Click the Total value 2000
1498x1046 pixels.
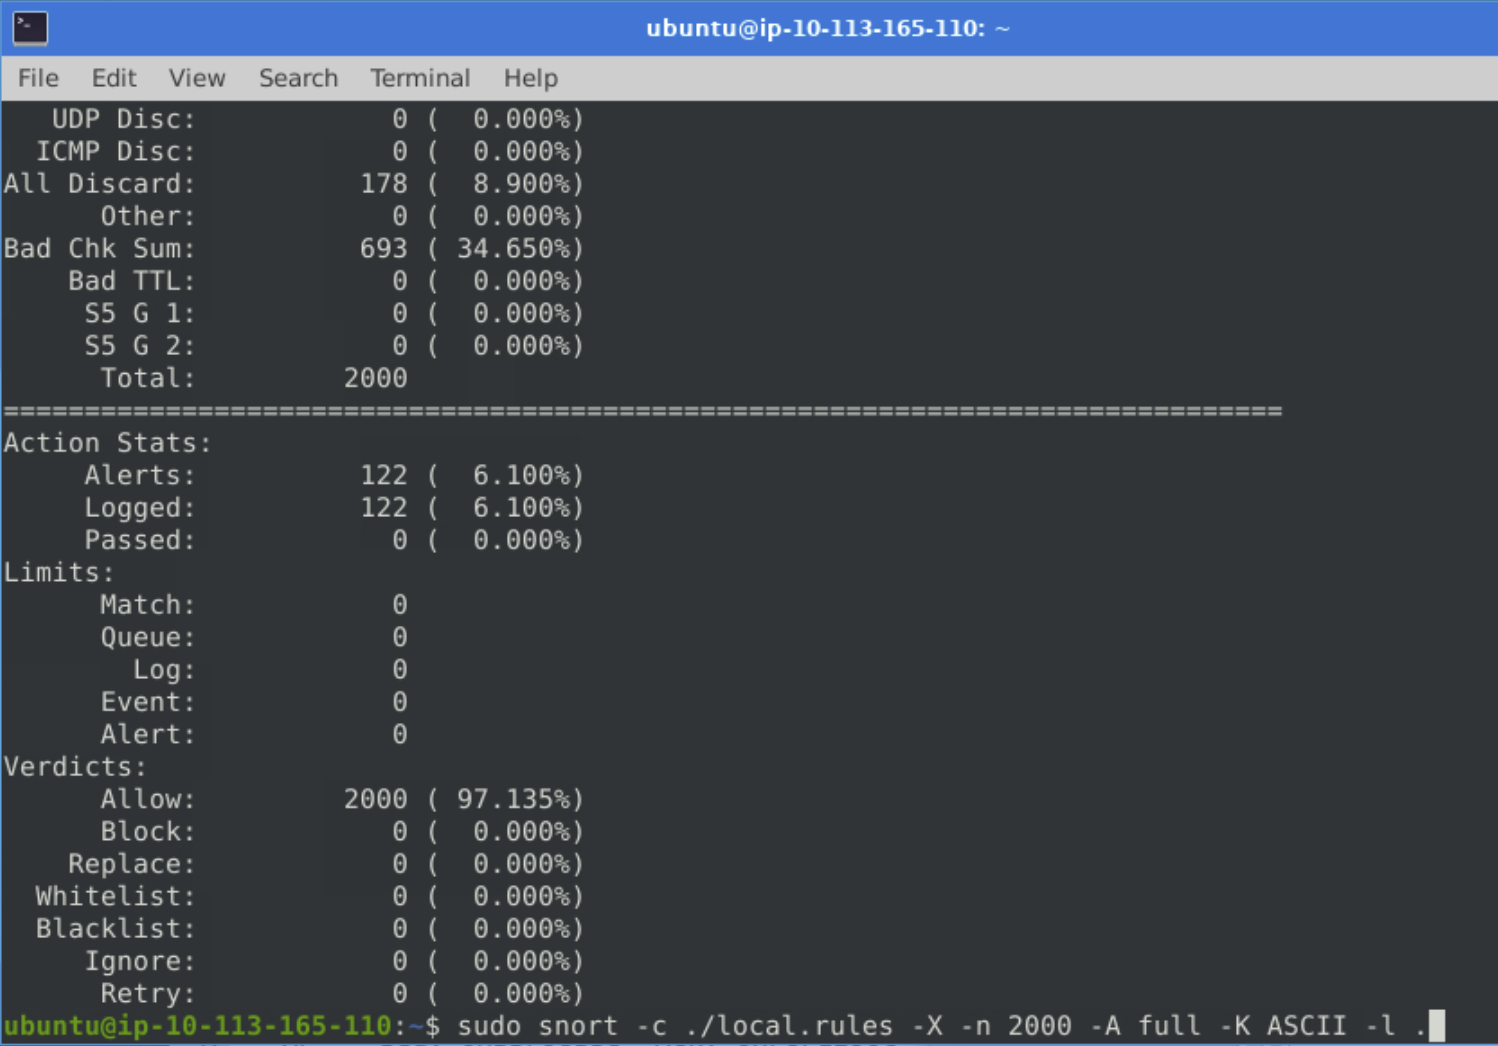tap(376, 378)
